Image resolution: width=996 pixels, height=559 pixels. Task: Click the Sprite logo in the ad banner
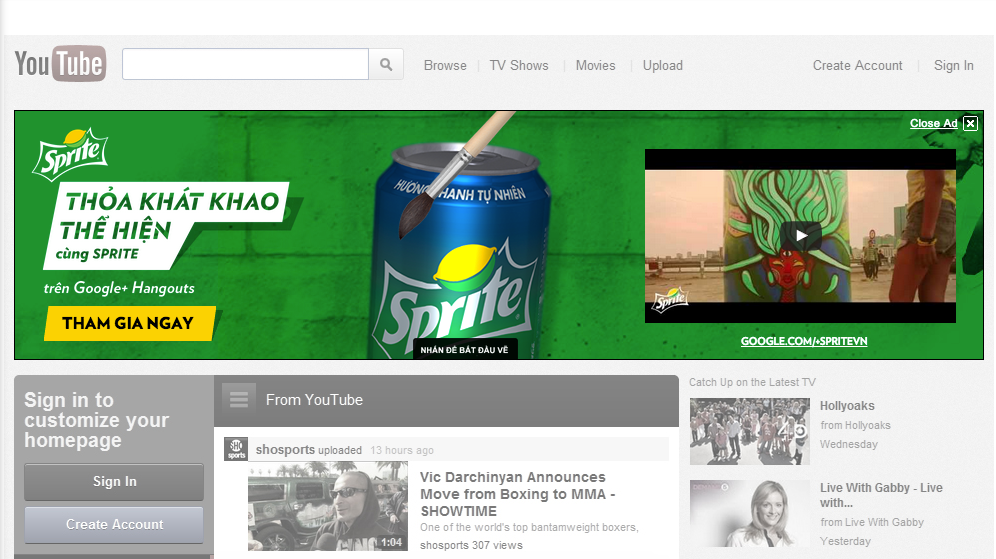pos(70,154)
